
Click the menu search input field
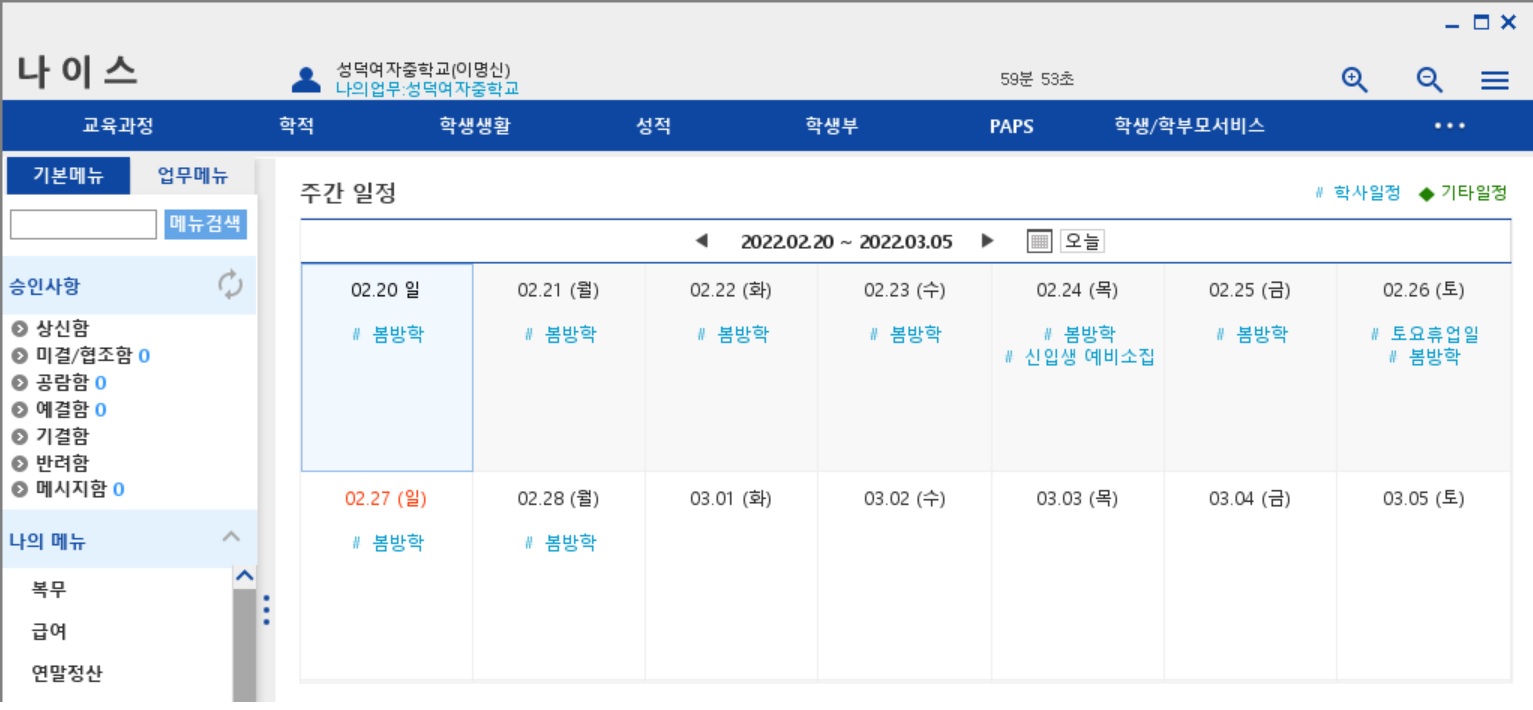(x=84, y=224)
